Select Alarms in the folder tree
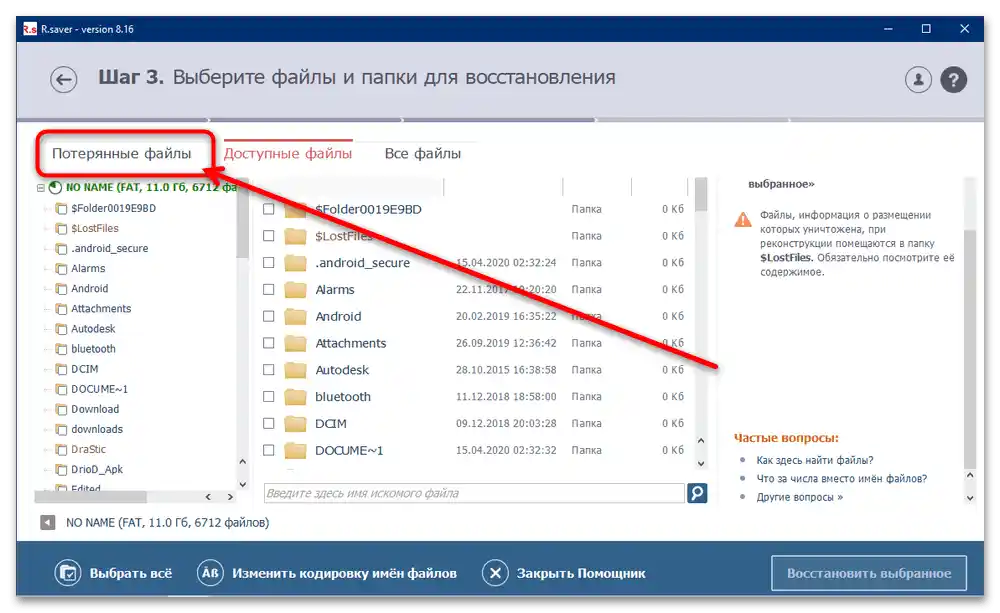 [88, 269]
